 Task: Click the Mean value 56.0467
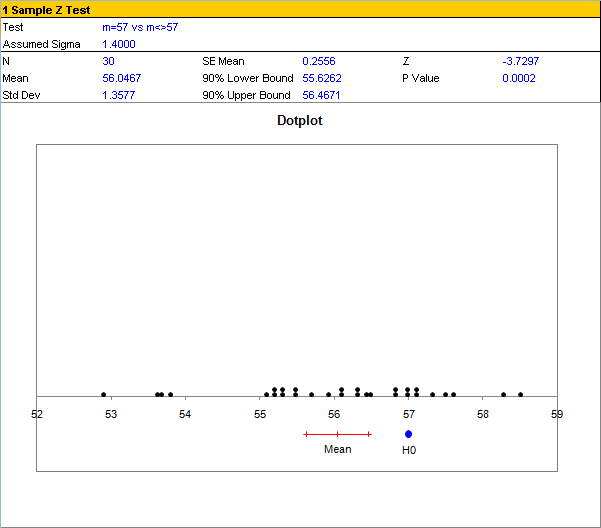[x=122, y=78]
